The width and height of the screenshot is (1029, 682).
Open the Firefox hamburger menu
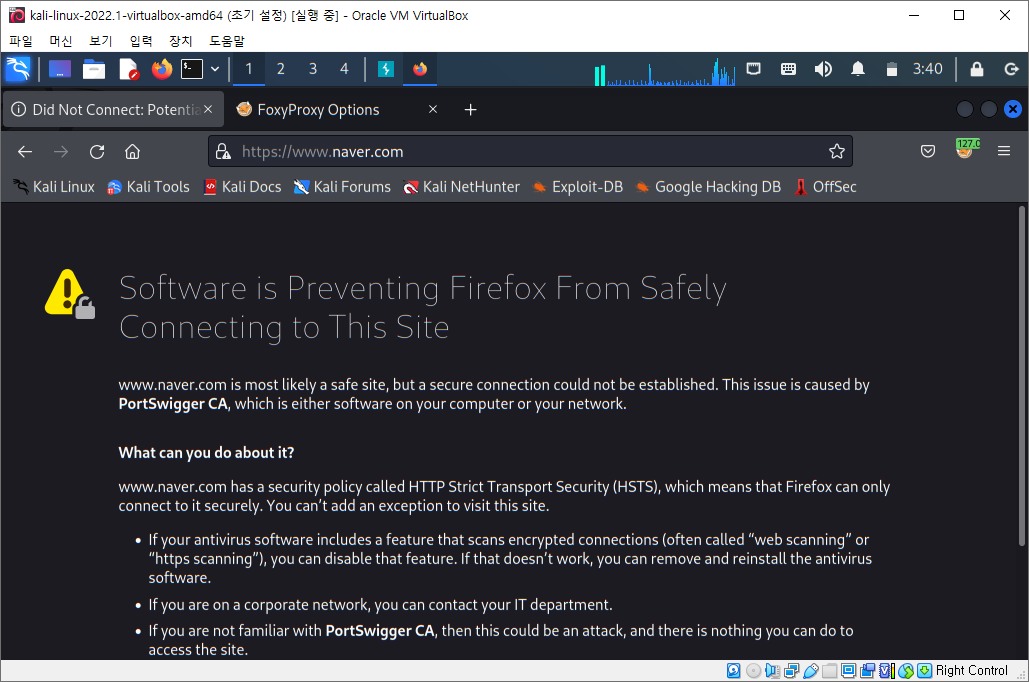pos(1004,151)
